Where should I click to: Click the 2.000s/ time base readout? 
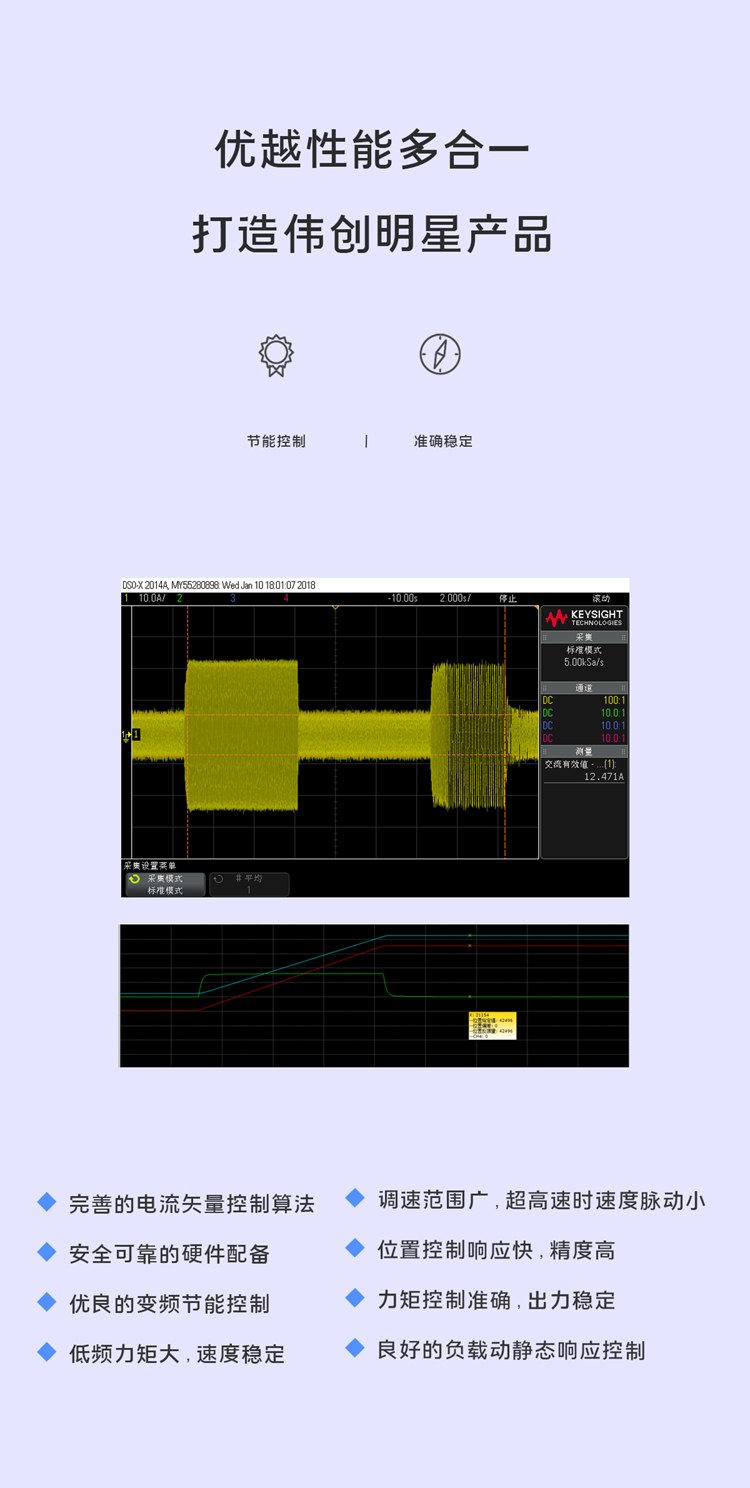pyautogui.click(x=455, y=598)
